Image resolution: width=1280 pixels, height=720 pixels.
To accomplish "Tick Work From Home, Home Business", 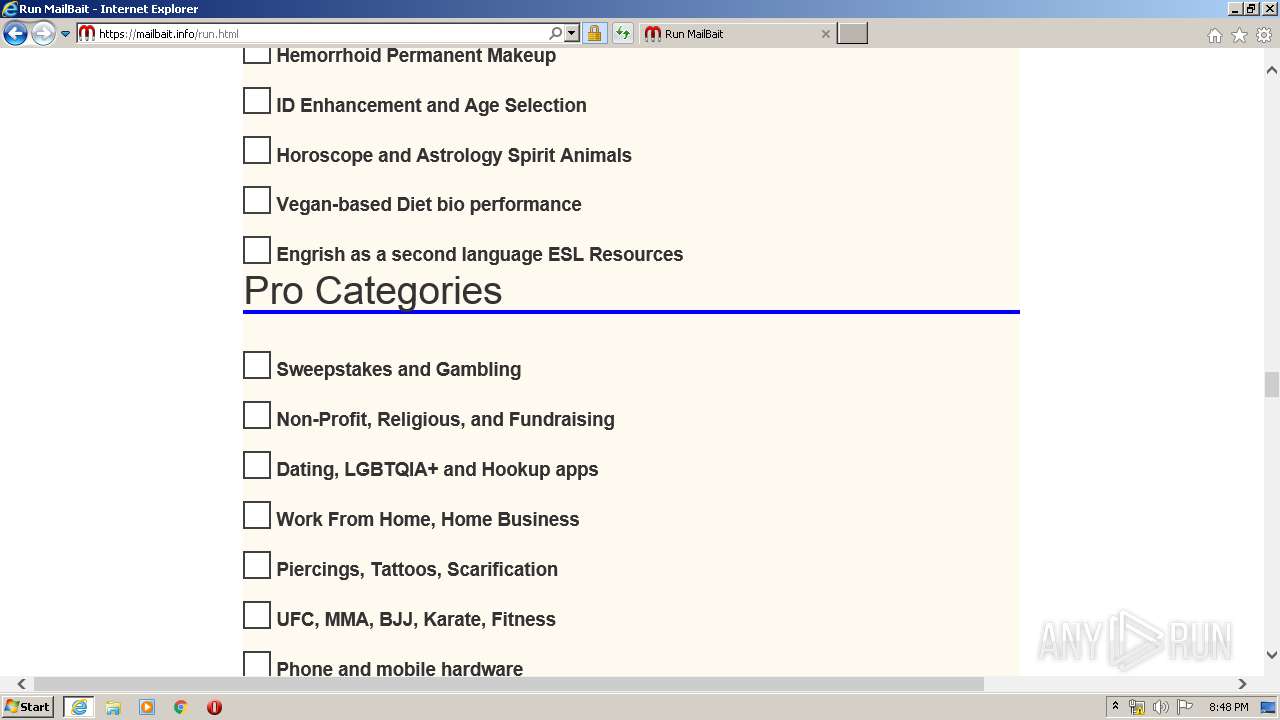I will point(257,515).
